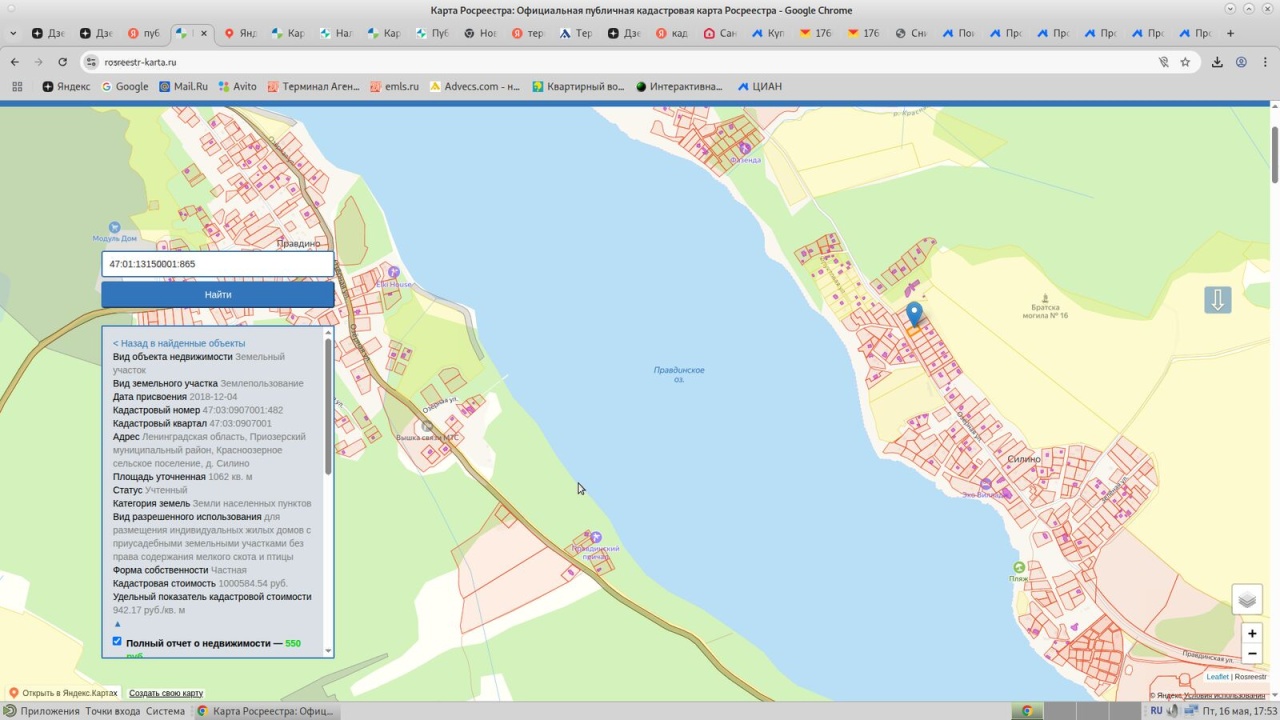This screenshot has width=1280, height=720.
Task: Close the active rosreestr tab
Action: tap(204, 33)
